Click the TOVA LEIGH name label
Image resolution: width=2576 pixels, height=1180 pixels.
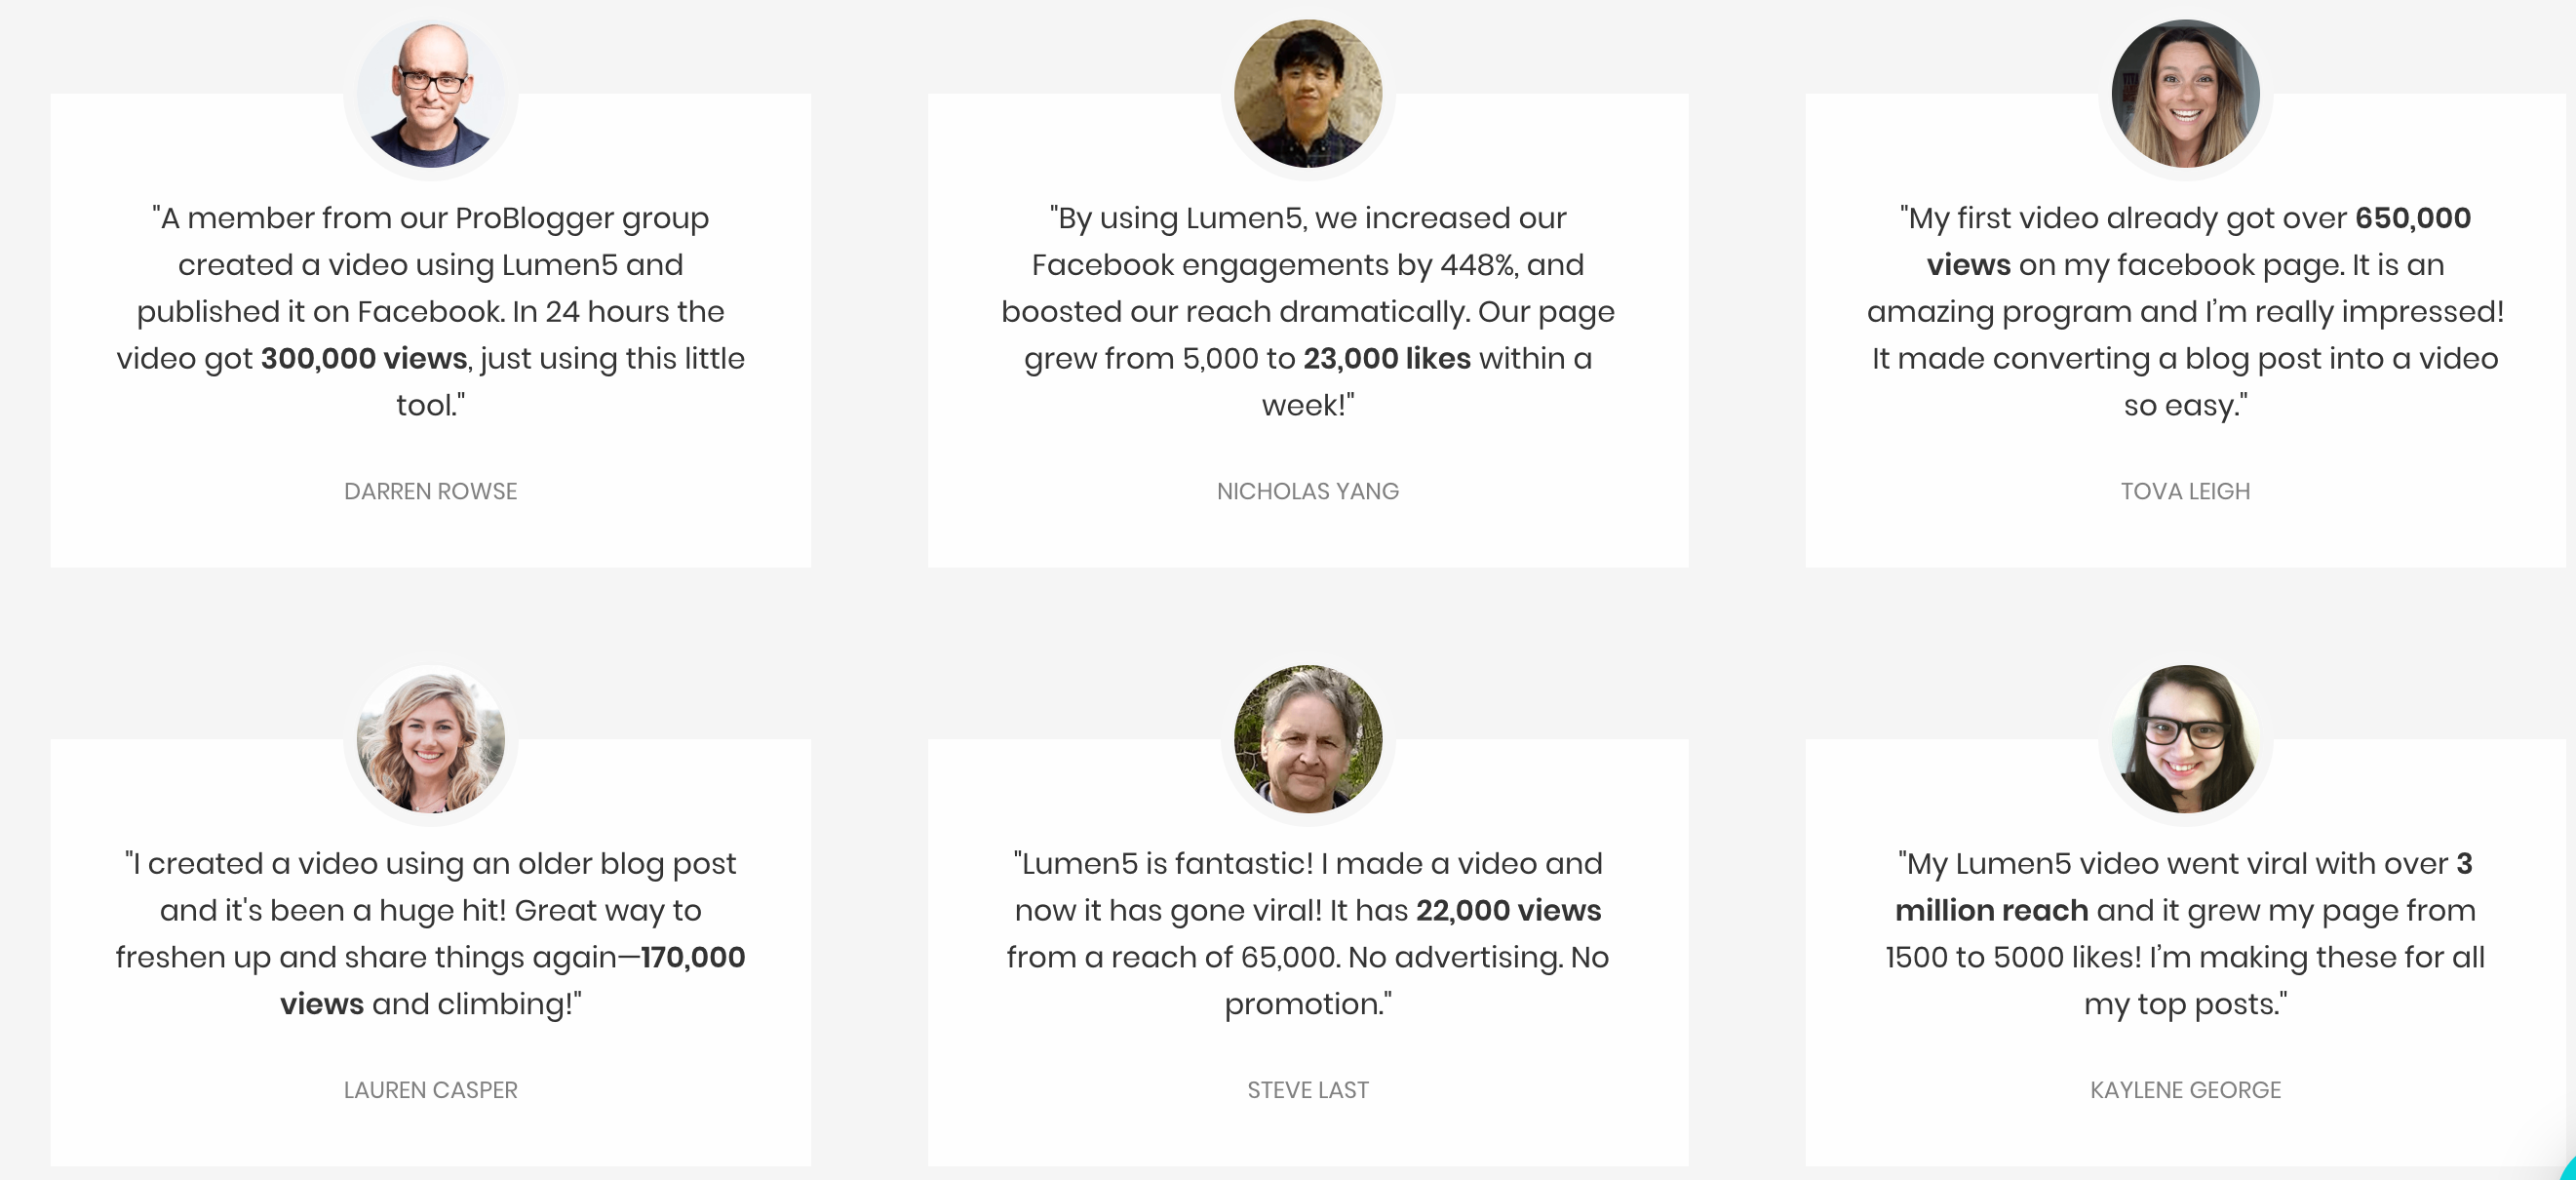2185,491
